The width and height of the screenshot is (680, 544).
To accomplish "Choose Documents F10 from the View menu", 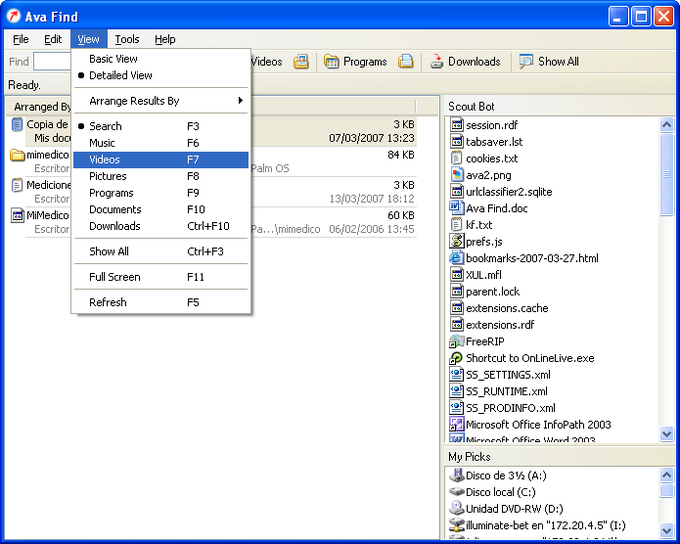I will click(161, 210).
